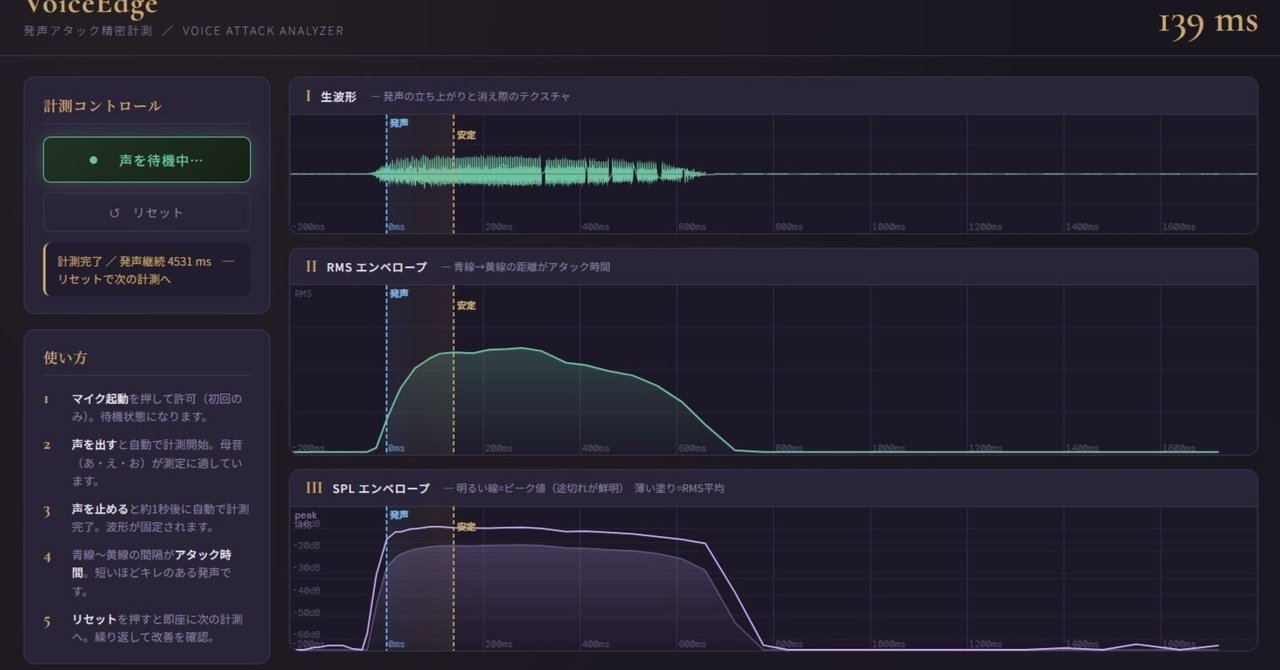Click the 青線→黄線 attack time description in RMS header

click(x=532, y=267)
